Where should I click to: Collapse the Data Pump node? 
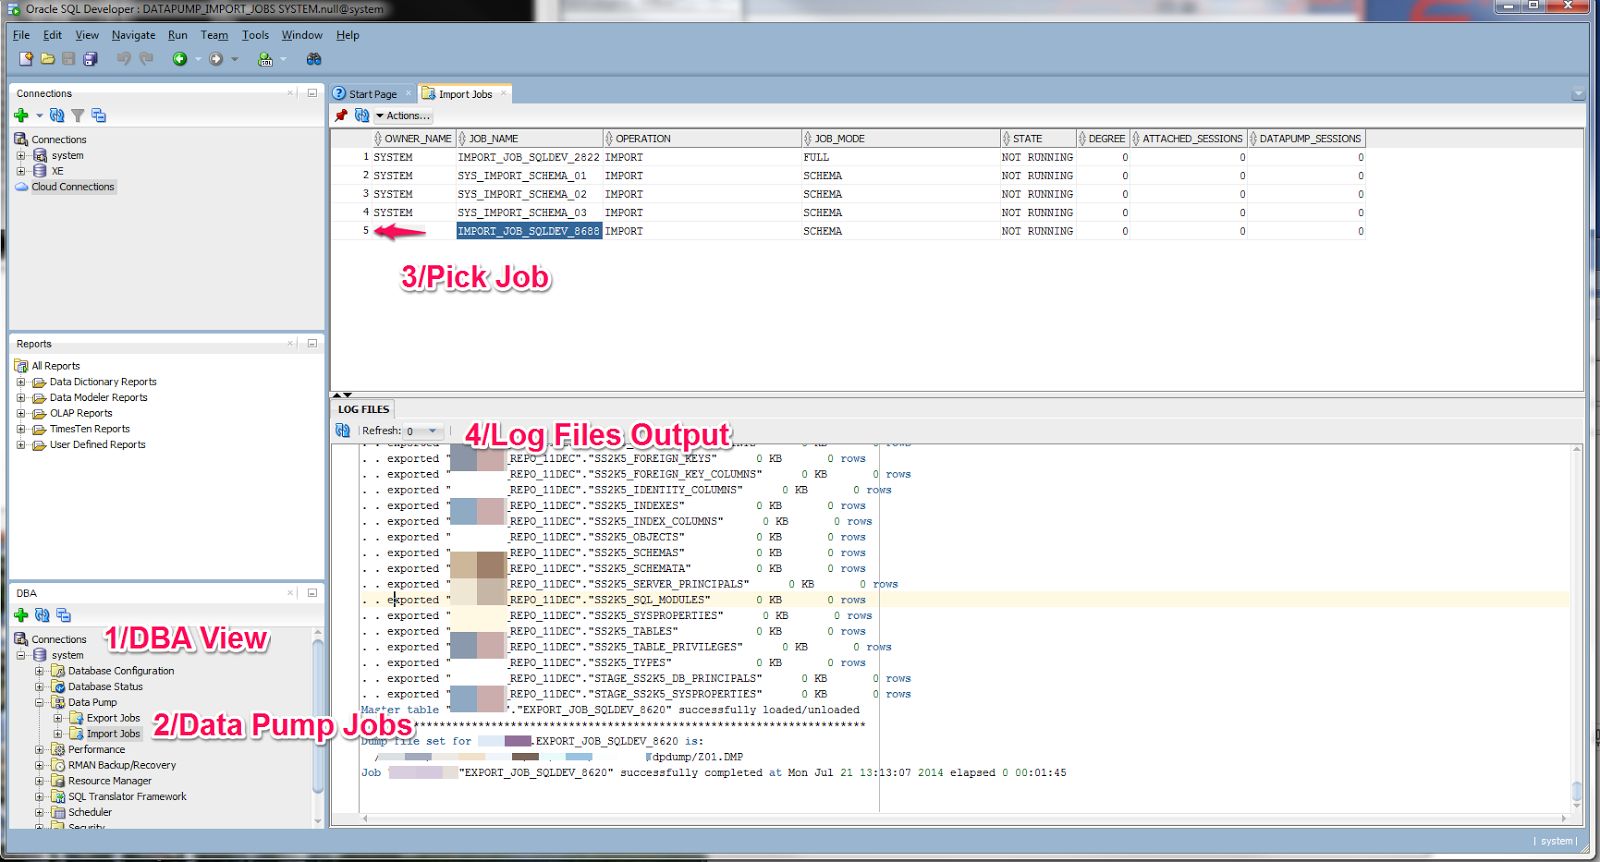click(40, 702)
